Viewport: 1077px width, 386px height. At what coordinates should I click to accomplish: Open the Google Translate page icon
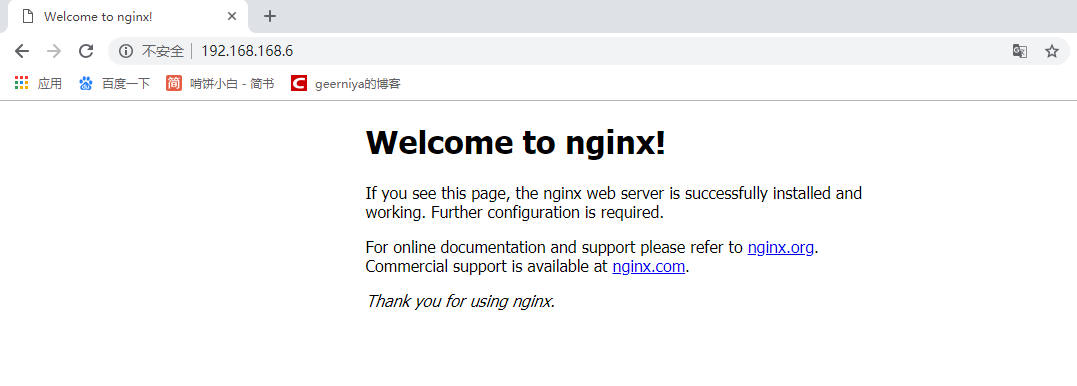tap(1020, 51)
